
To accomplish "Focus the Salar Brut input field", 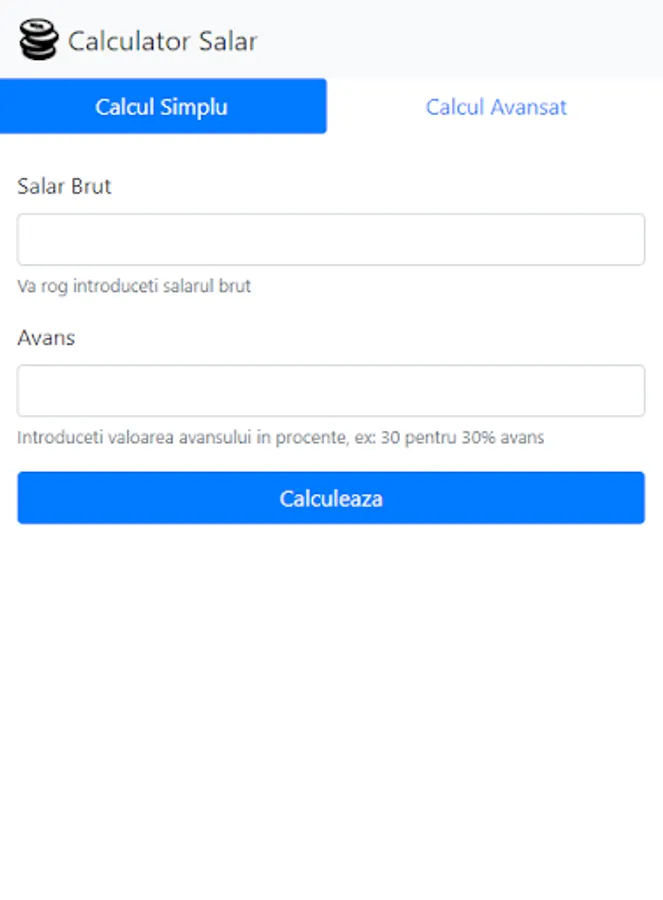I will (331, 240).
